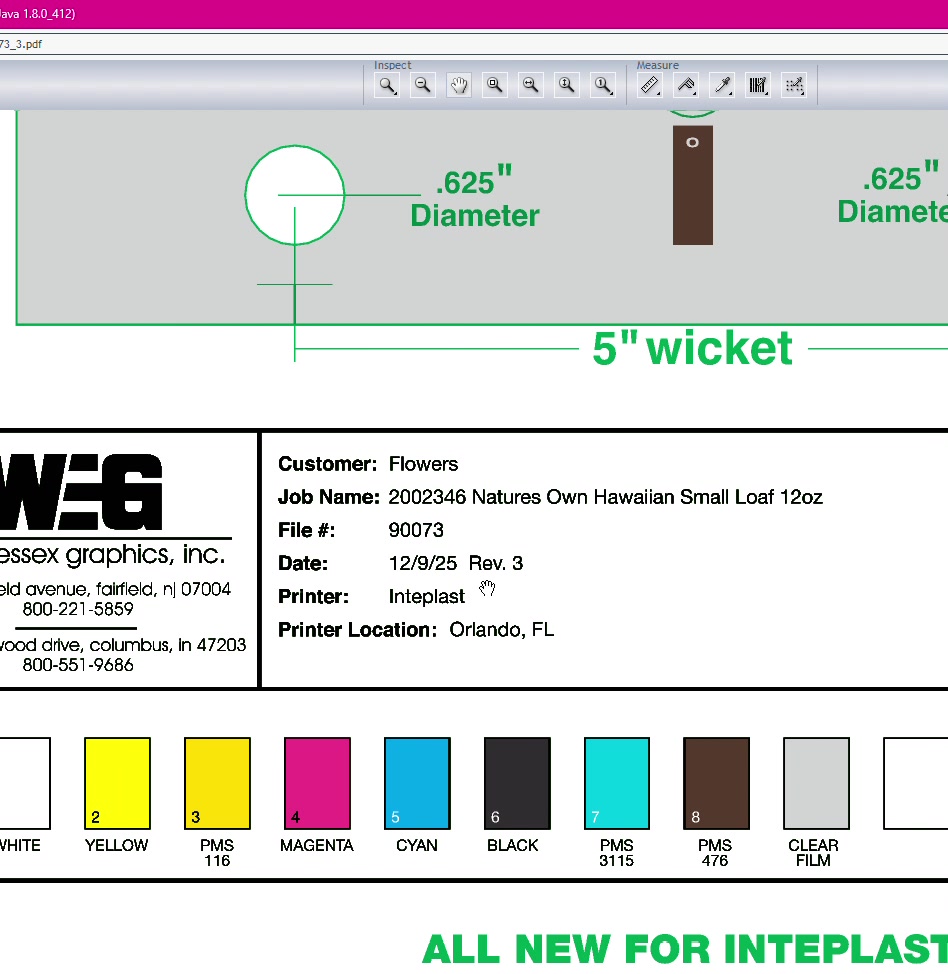Select the Ruler measurement tool
This screenshot has height=974, width=948.
pyautogui.click(x=650, y=85)
